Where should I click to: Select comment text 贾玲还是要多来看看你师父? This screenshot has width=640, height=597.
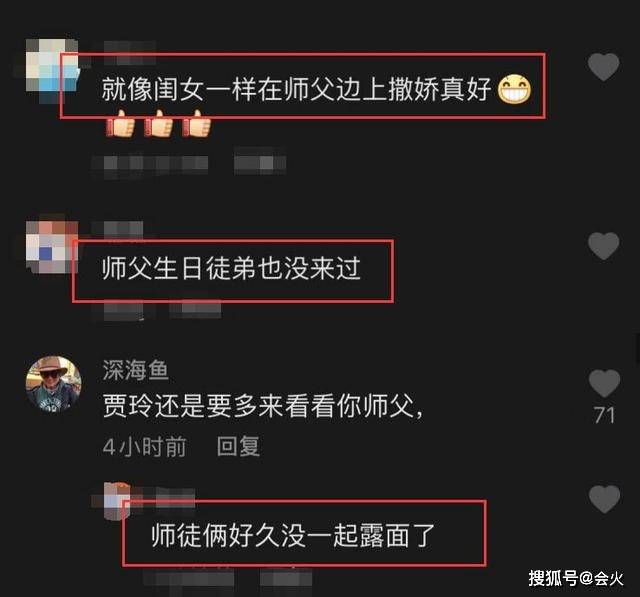[x=262, y=406]
